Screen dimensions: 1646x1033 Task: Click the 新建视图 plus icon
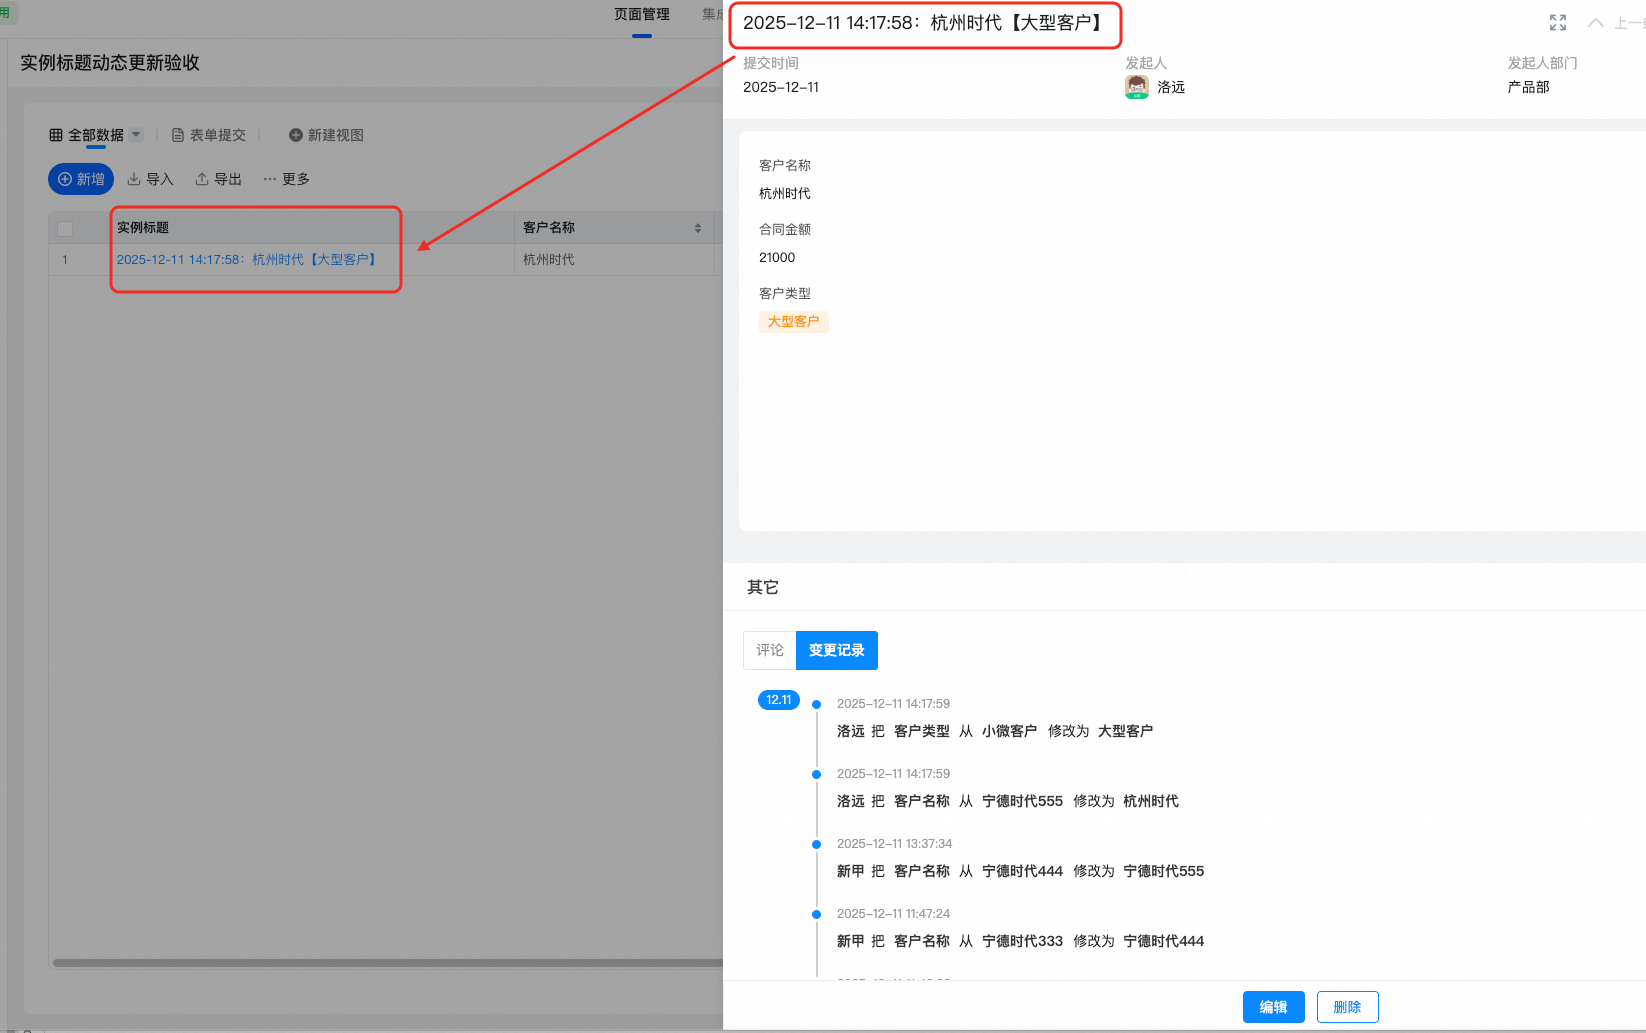pyautogui.click(x=296, y=135)
